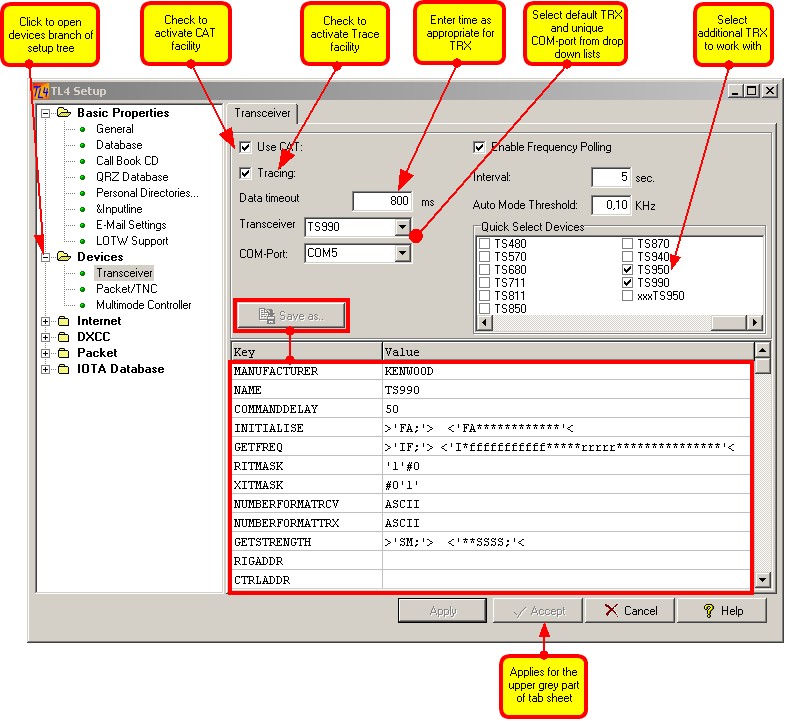Screen dimensions: 809x721
Task: Toggle the Tracing checkbox
Action: click(x=245, y=173)
